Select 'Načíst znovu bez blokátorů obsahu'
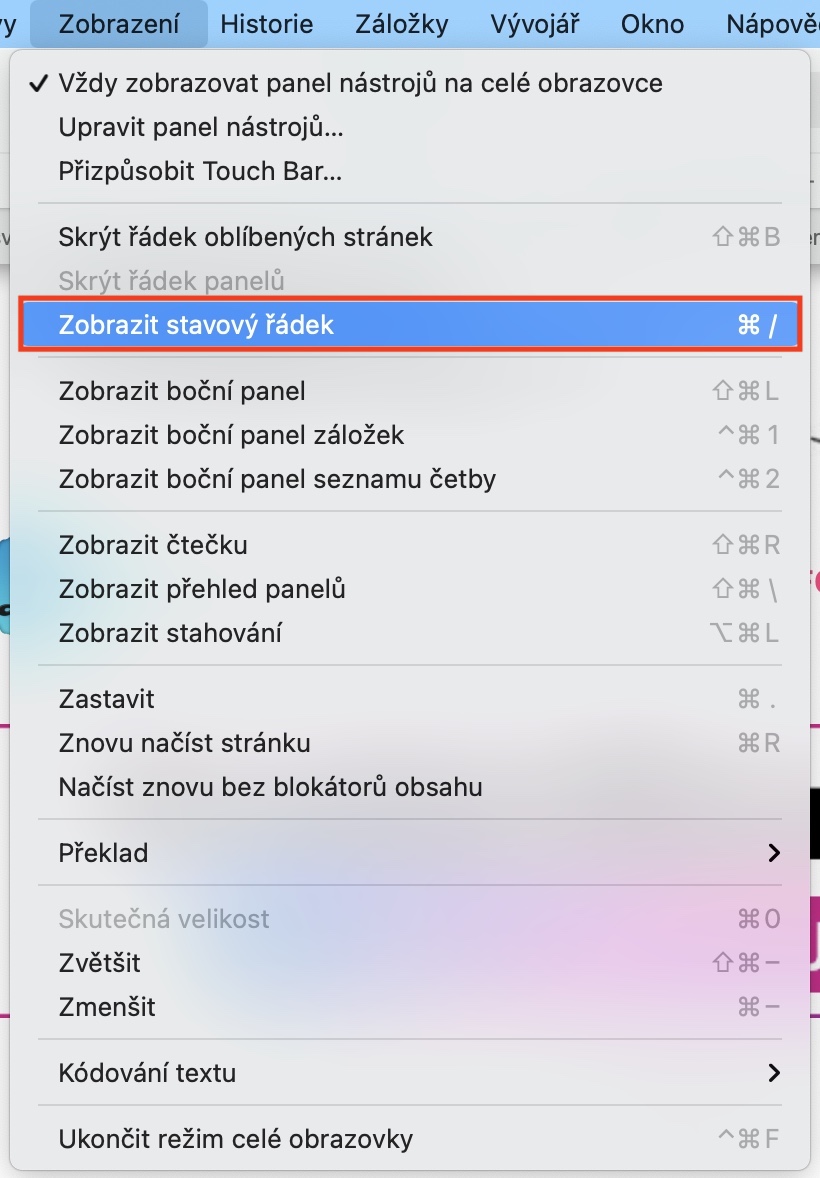This screenshot has width=820, height=1178. pyautogui.click(x=271, y=787)
